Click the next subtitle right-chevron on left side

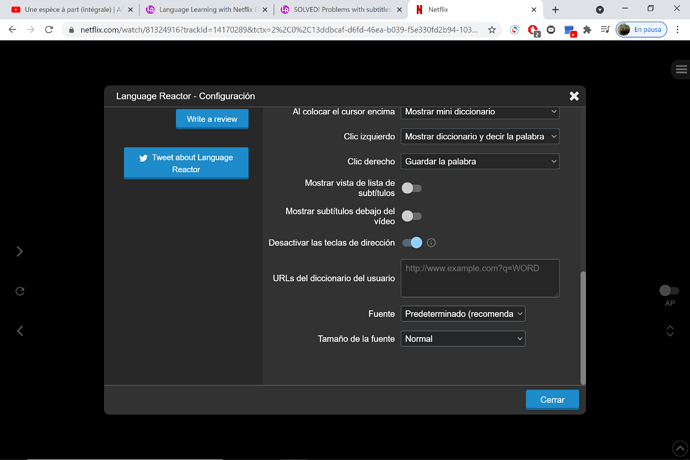point(19,251)
